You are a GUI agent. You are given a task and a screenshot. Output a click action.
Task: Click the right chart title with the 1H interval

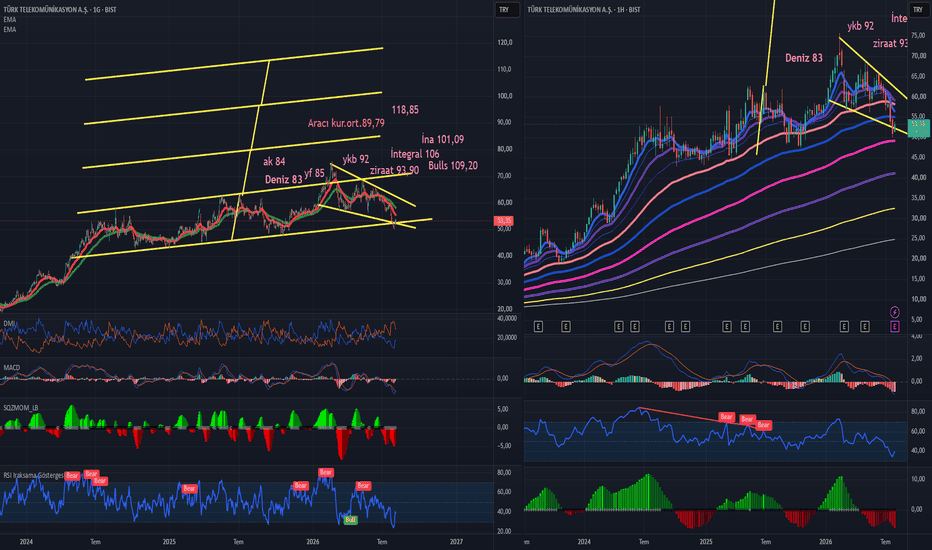coord(584,10)
